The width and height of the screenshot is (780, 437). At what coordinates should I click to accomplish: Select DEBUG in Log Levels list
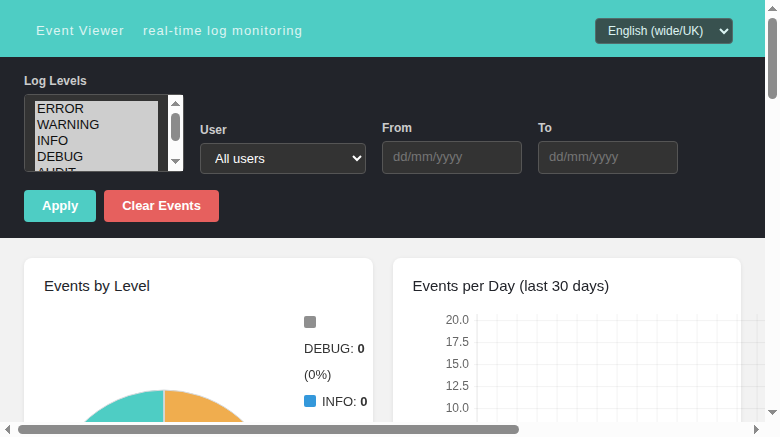click(97, 156)
